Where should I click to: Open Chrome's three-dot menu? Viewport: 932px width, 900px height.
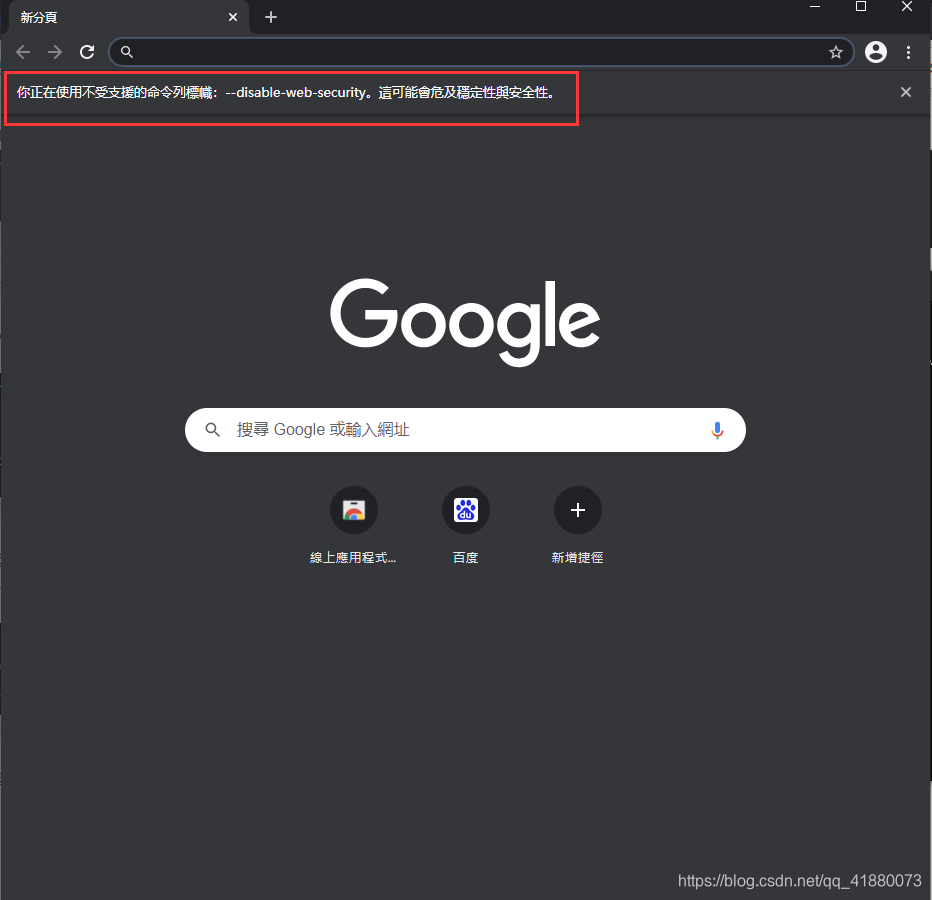click(908, 52)
